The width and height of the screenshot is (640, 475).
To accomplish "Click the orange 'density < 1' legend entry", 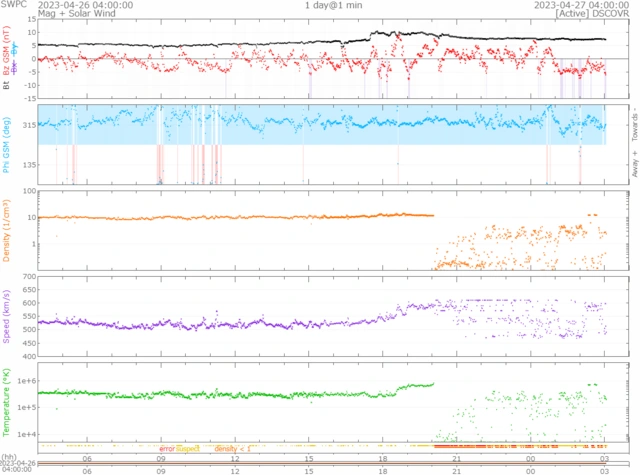I will (232, 449).
